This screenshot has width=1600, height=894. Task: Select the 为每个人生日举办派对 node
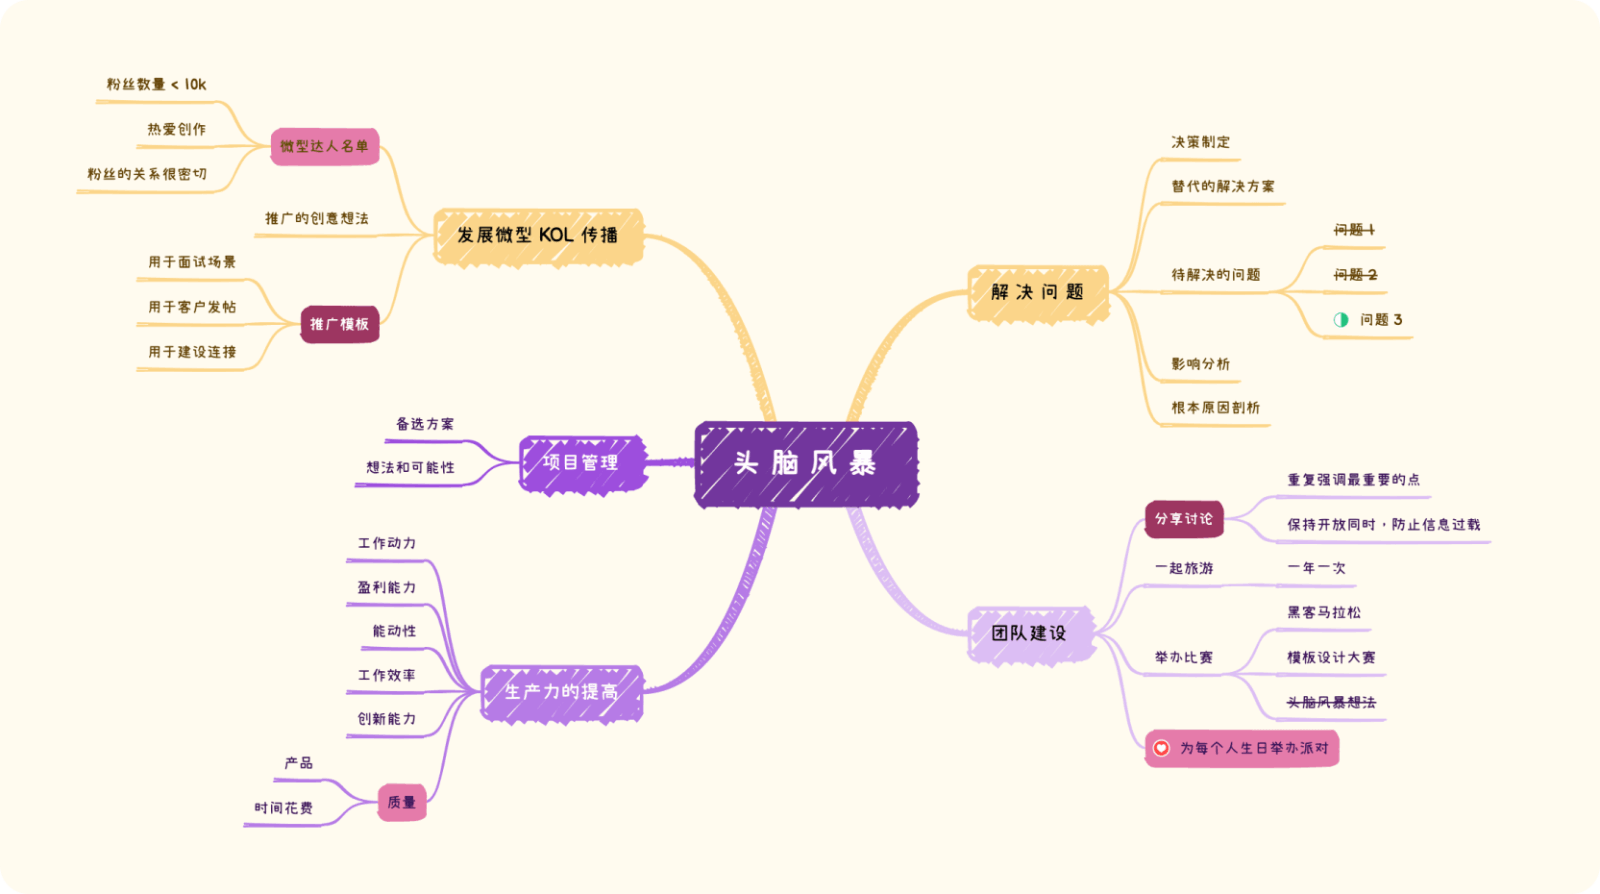[1242, 748]
